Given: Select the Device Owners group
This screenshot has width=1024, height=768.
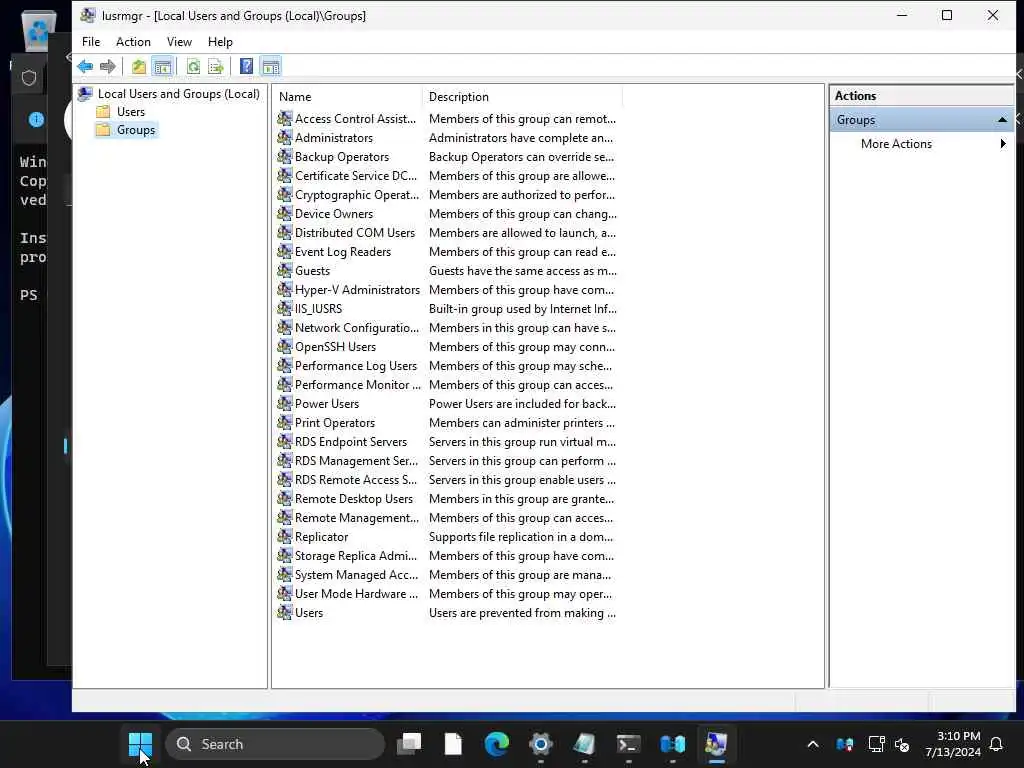Looking at the screenshot, I should pyautogui.click(x=334, y=214).
